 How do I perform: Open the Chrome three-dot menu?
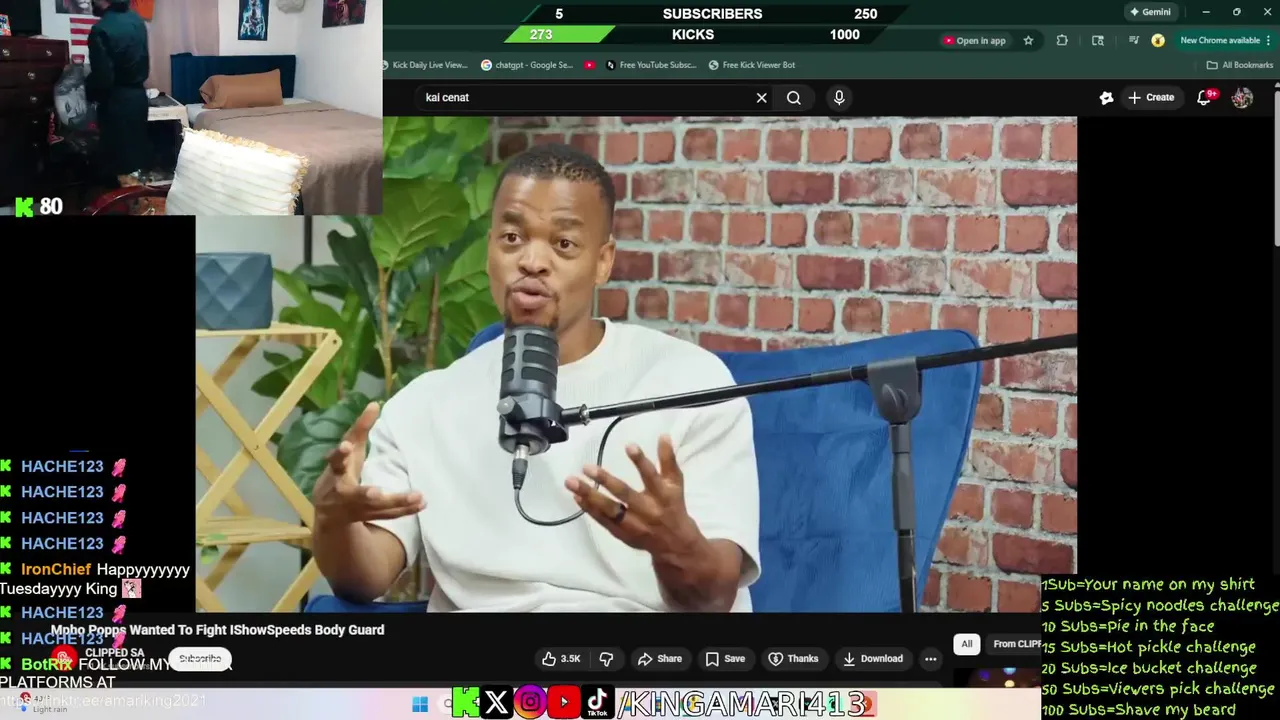pyautogui.click(x=1270, y=41)
